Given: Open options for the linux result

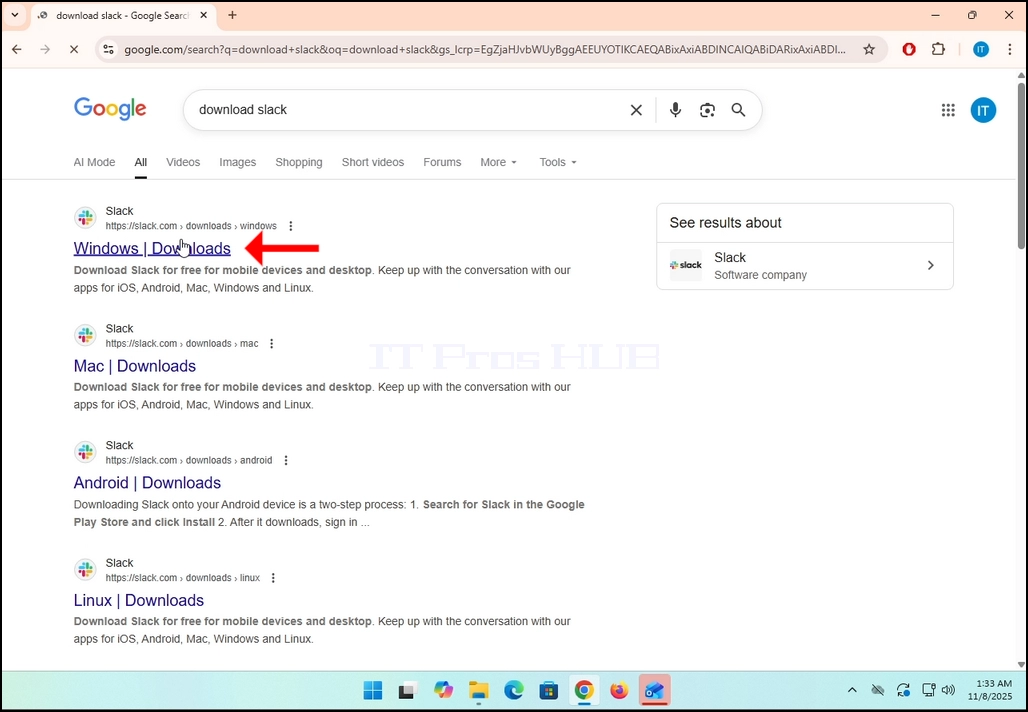Looking at the screenshot, I should pos(273,578).
